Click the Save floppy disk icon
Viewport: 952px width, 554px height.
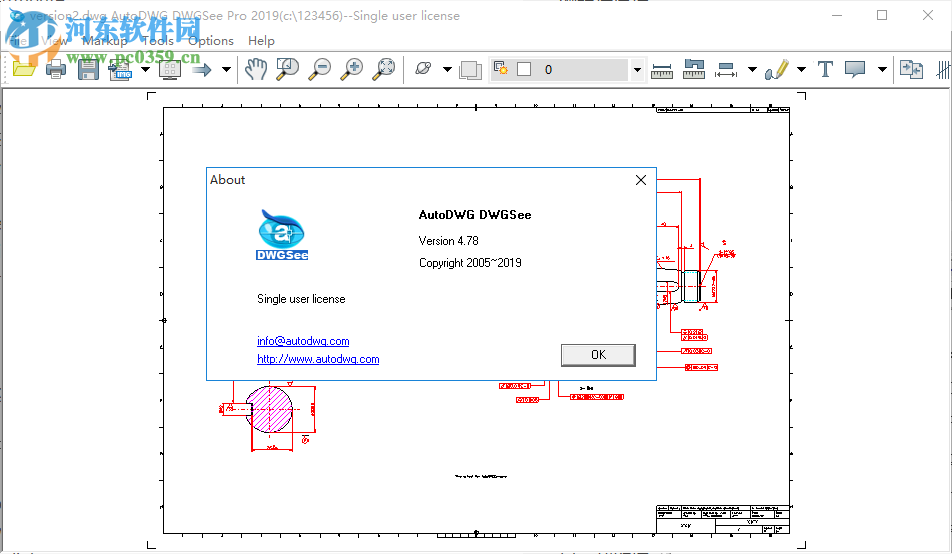coord(88,69)
